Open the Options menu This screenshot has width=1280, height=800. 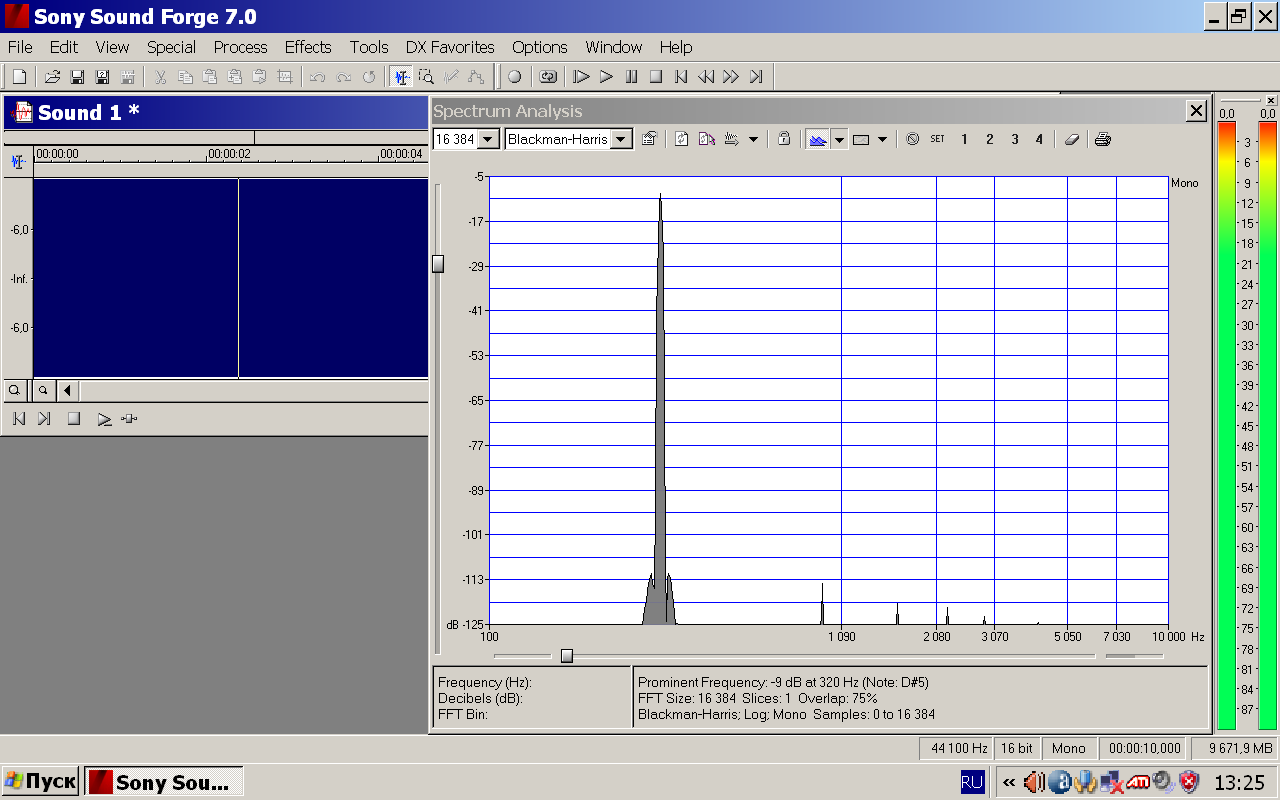coord(540,47)
